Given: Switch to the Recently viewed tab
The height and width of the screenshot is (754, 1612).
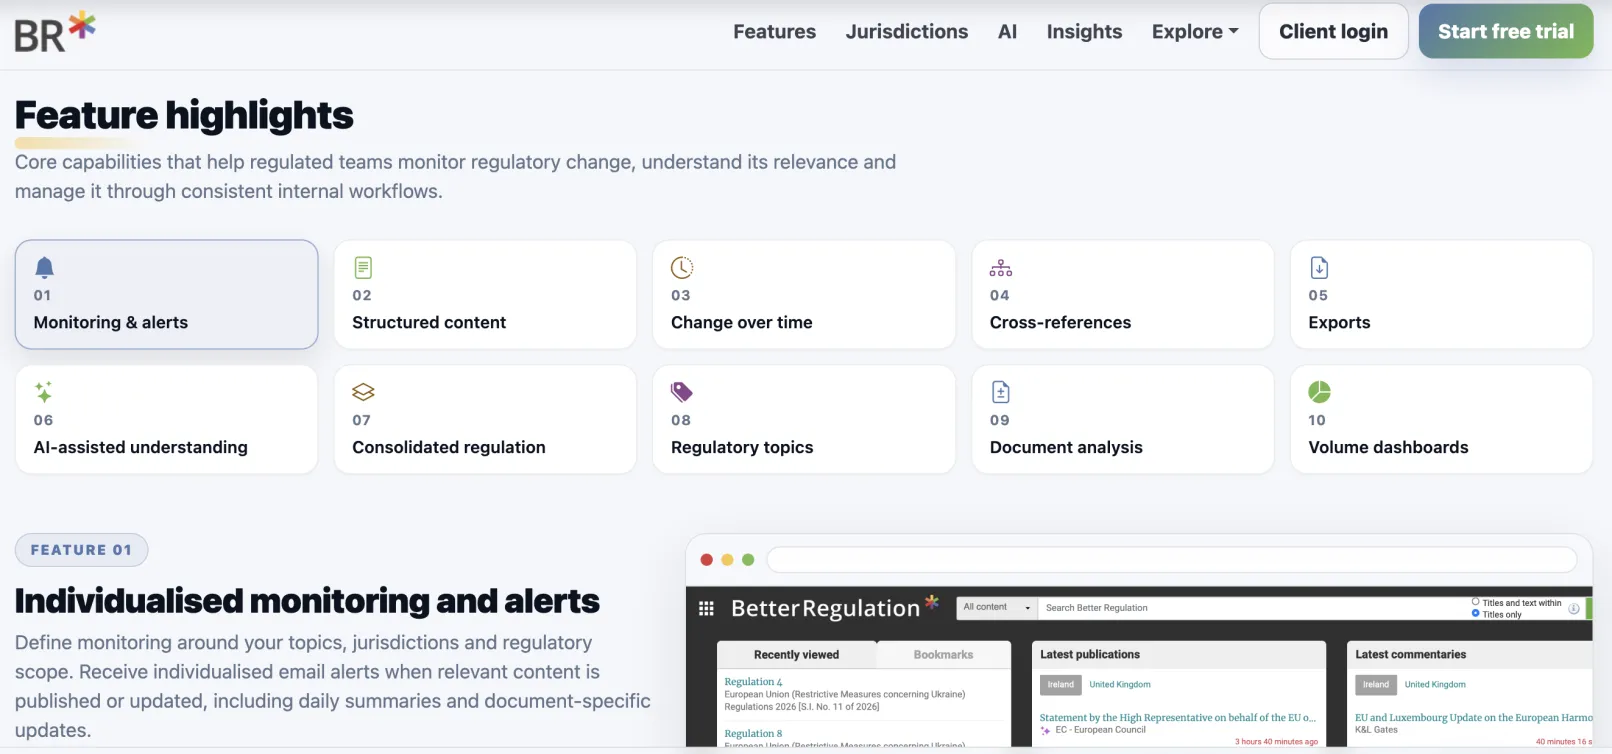Looking at the screenshot, I should coord(796,655).
